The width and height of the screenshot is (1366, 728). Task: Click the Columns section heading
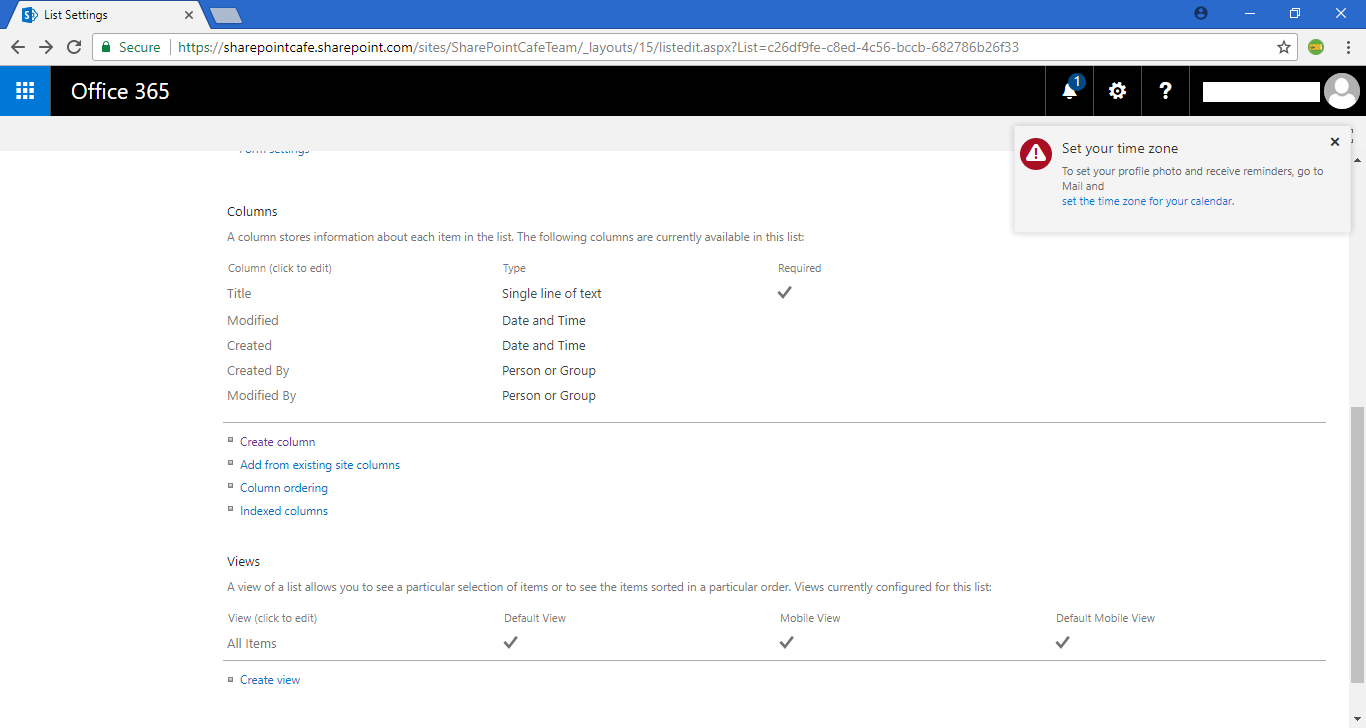252,212
